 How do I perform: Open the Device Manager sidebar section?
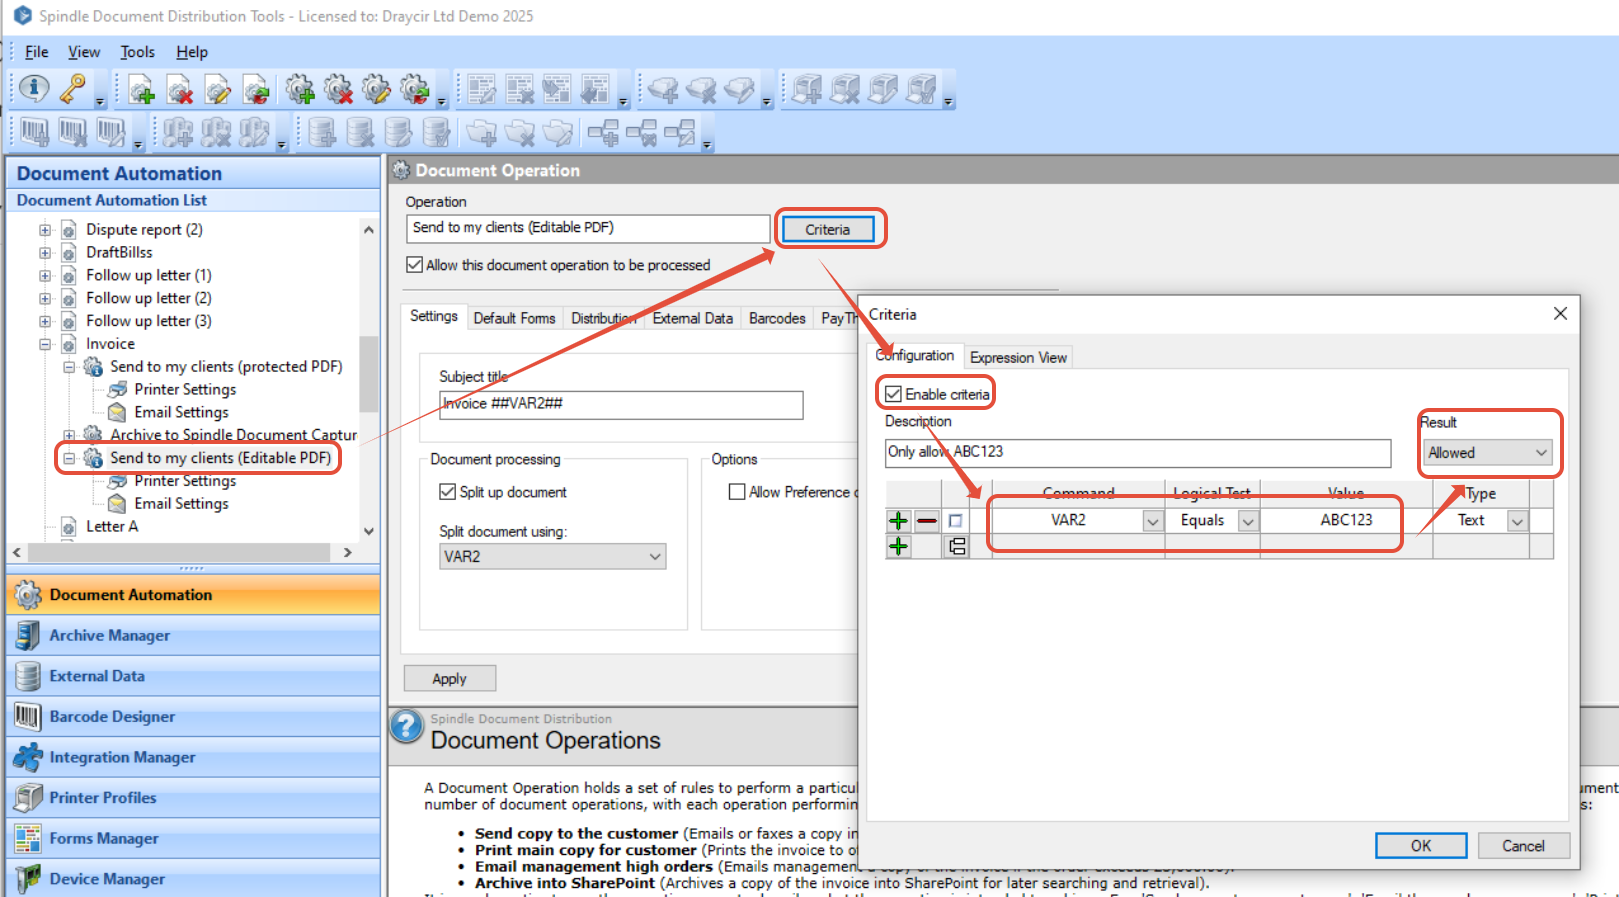193,879
